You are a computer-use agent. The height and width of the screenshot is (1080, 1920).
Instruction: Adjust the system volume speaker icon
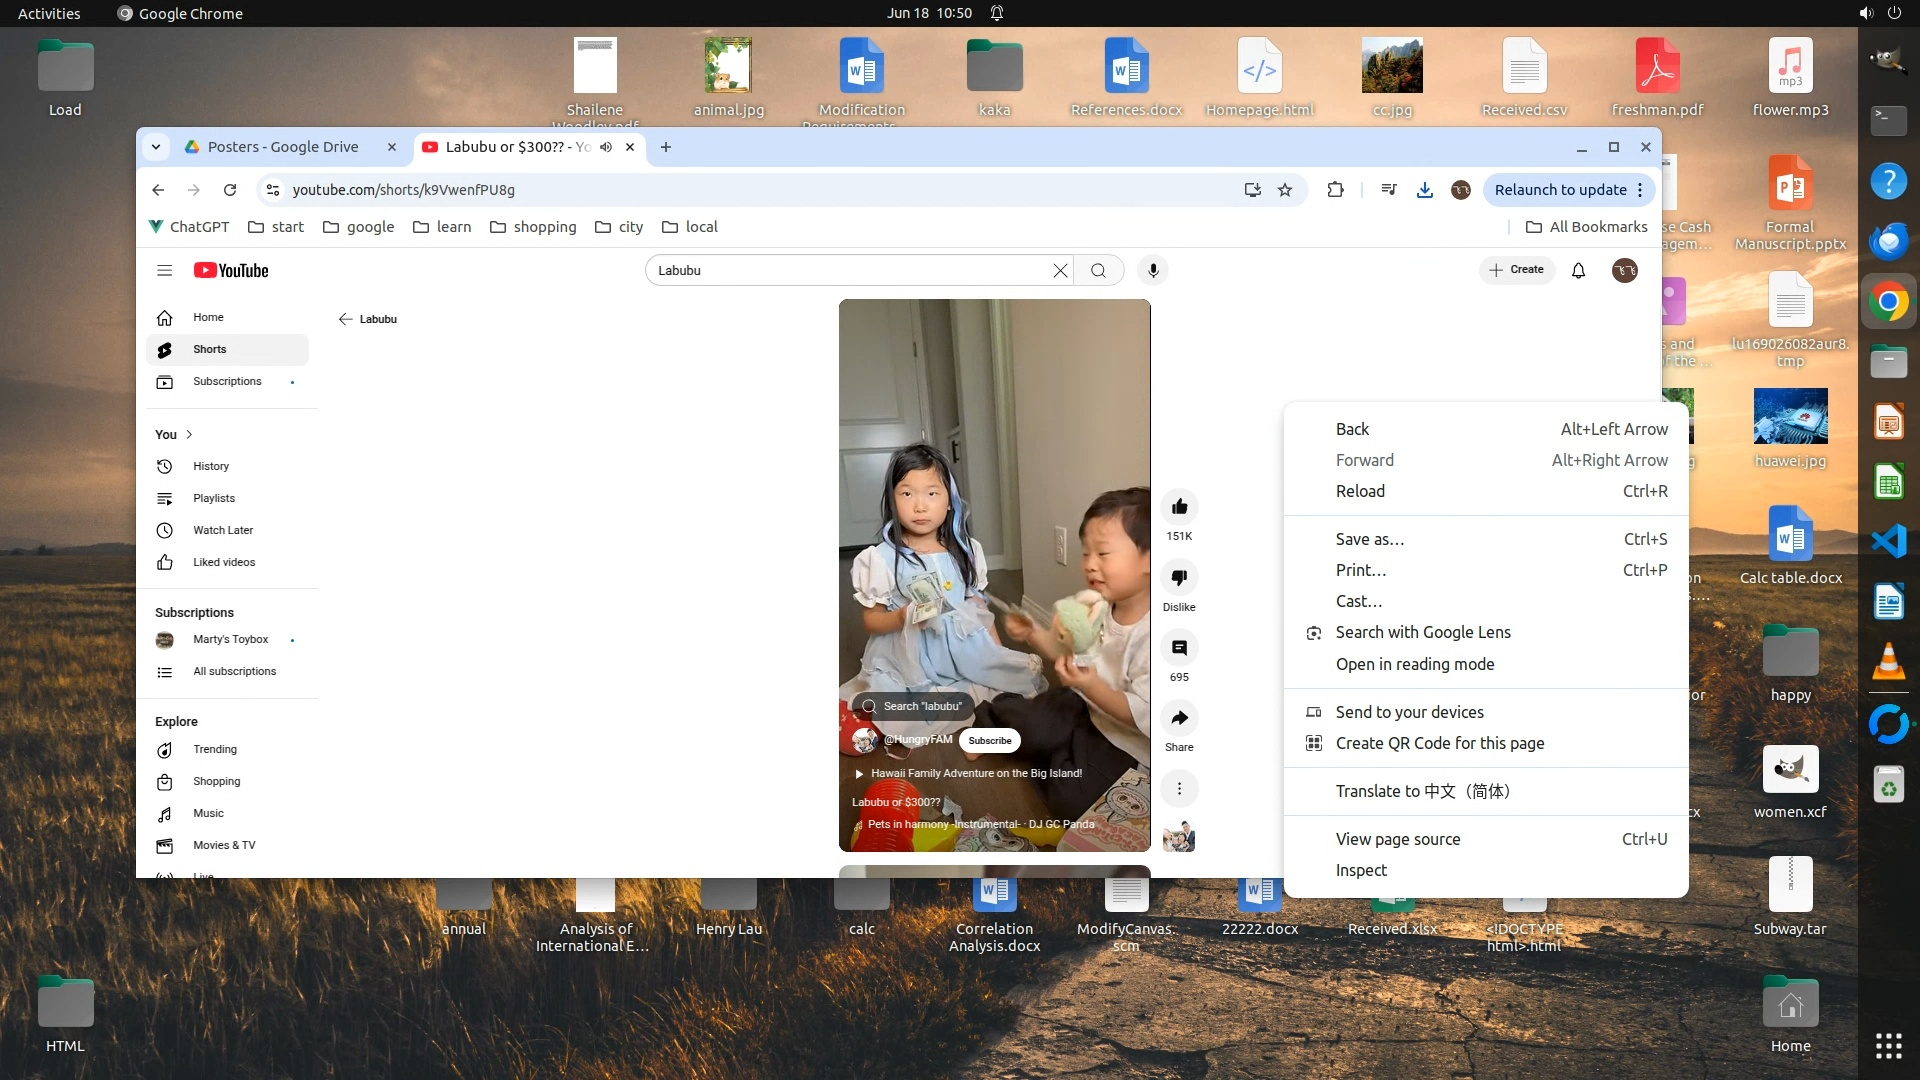point(1865,13)
